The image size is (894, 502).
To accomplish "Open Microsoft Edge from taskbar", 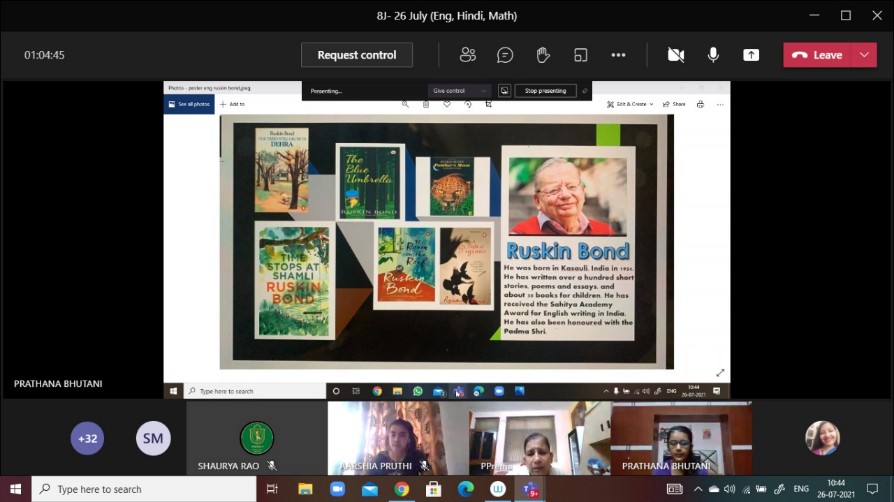I will 466,489.
